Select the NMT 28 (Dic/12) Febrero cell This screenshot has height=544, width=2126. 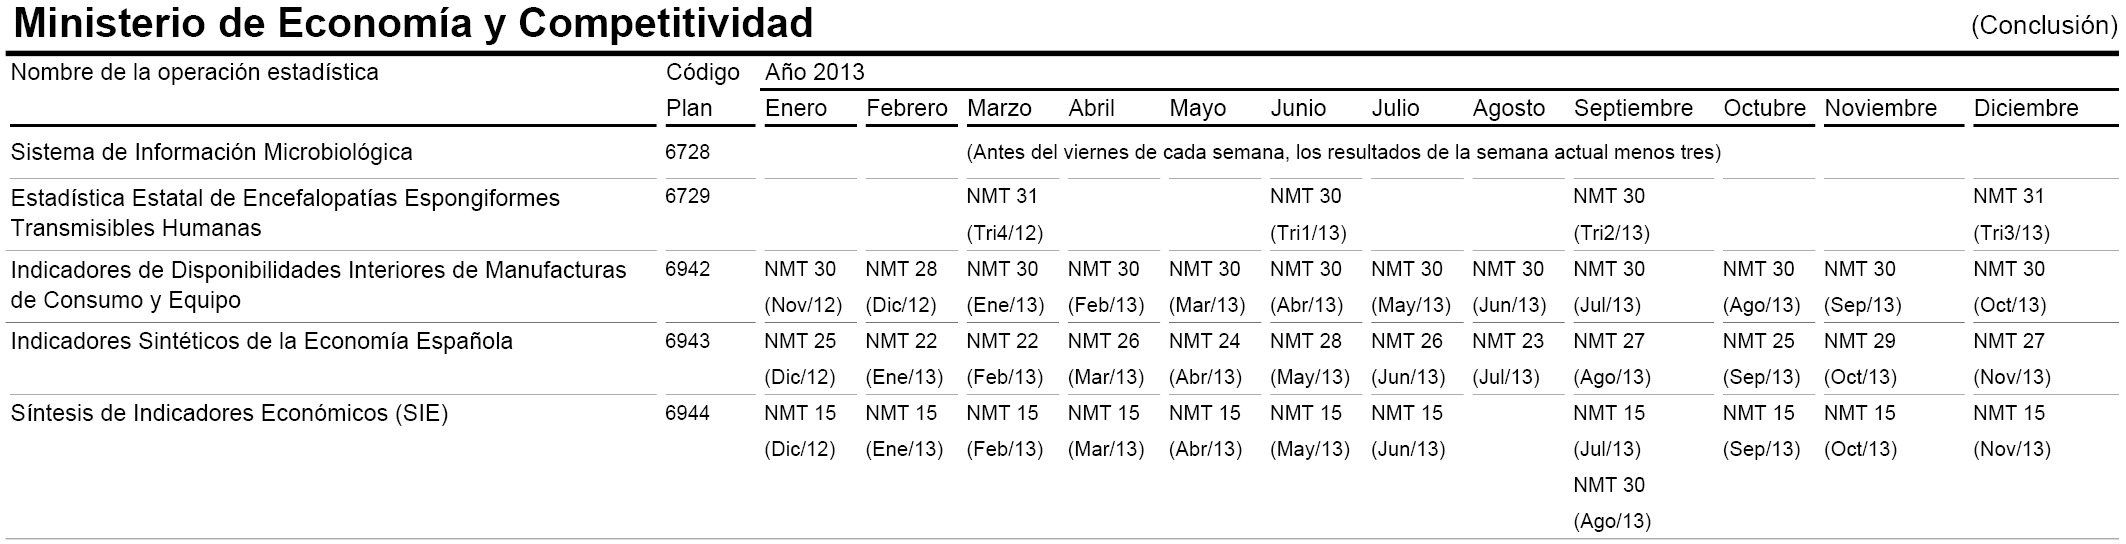click(x=903, y=287)
